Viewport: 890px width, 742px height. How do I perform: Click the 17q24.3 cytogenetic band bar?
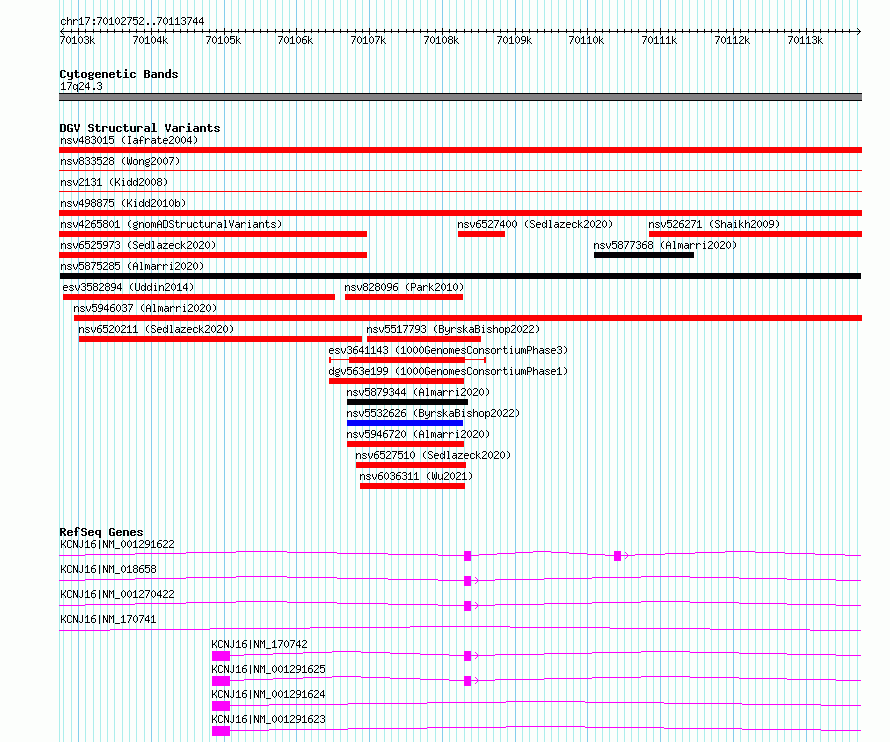[460, 97]
